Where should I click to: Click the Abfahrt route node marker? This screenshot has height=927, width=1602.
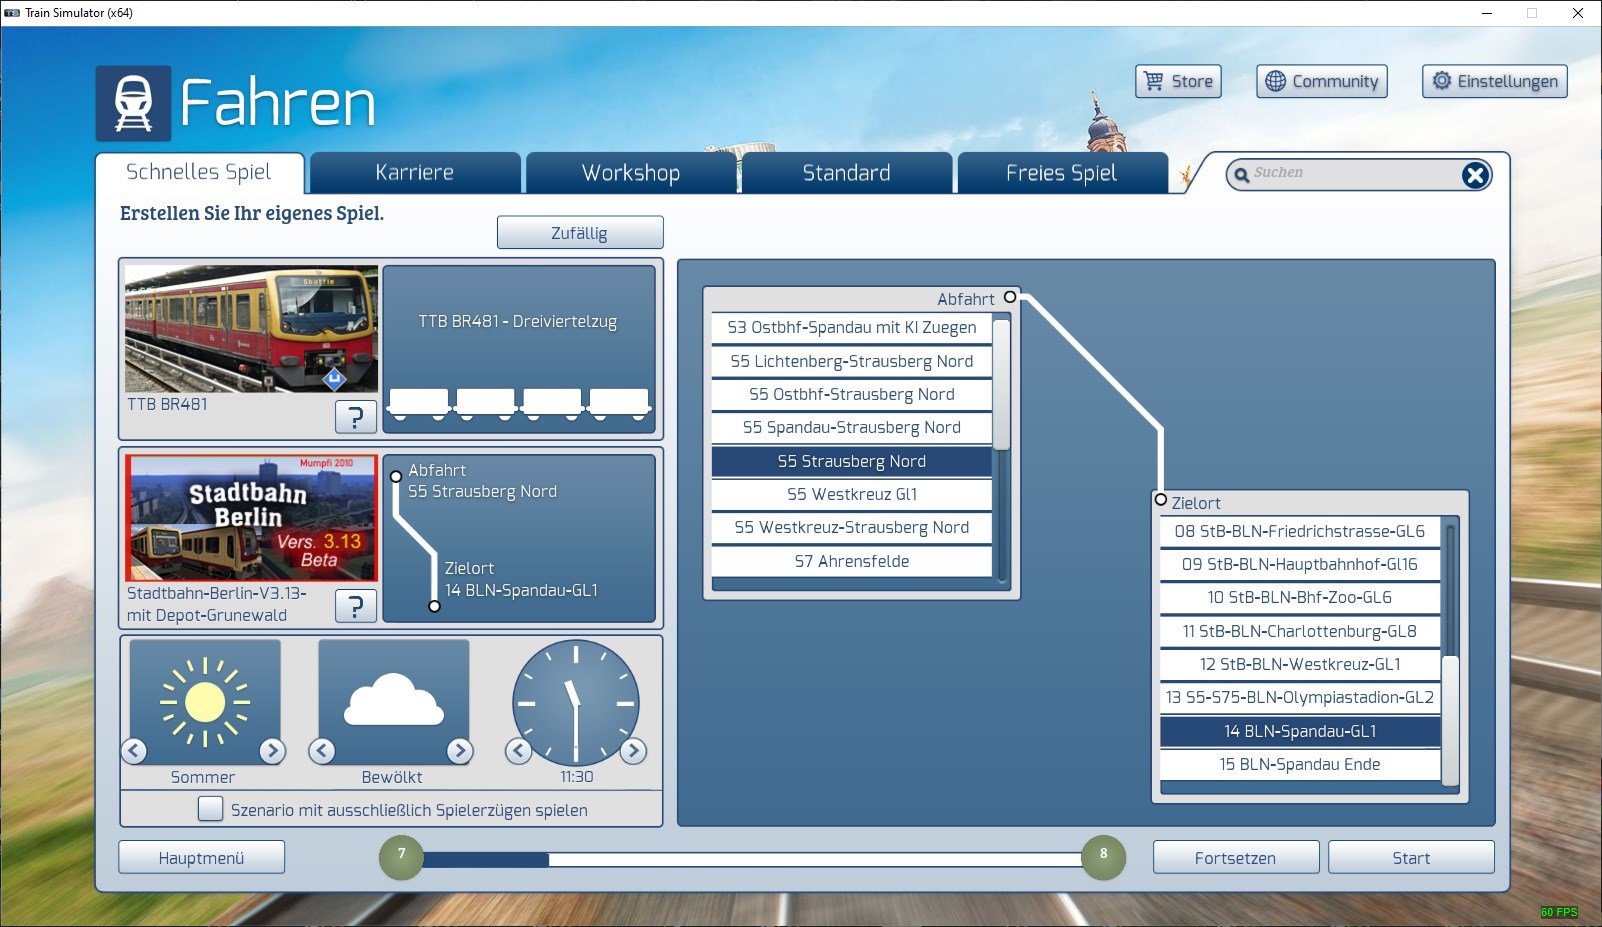[x=1010, y=297]
